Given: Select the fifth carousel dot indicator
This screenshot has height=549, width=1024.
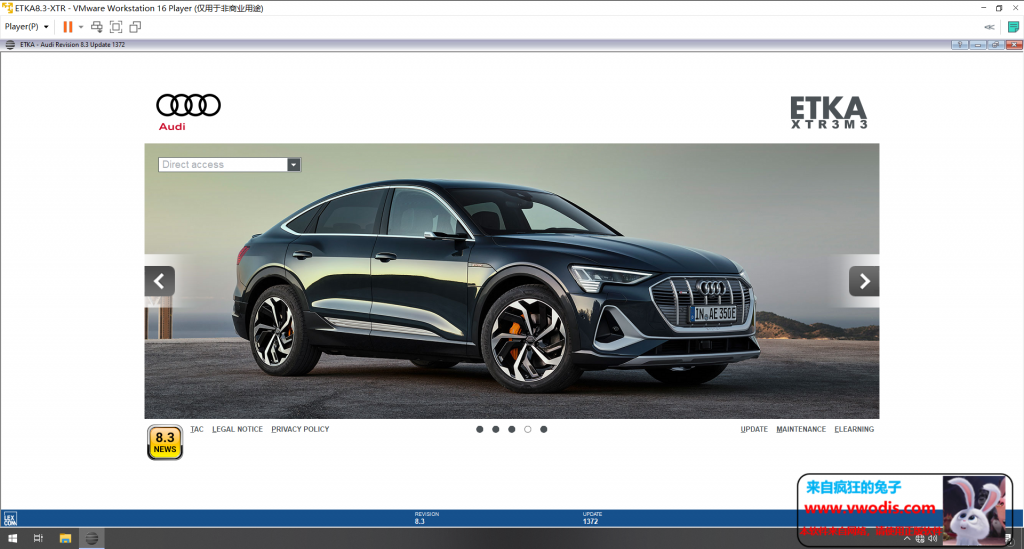Looking at the screenshot, I should 544,429.
